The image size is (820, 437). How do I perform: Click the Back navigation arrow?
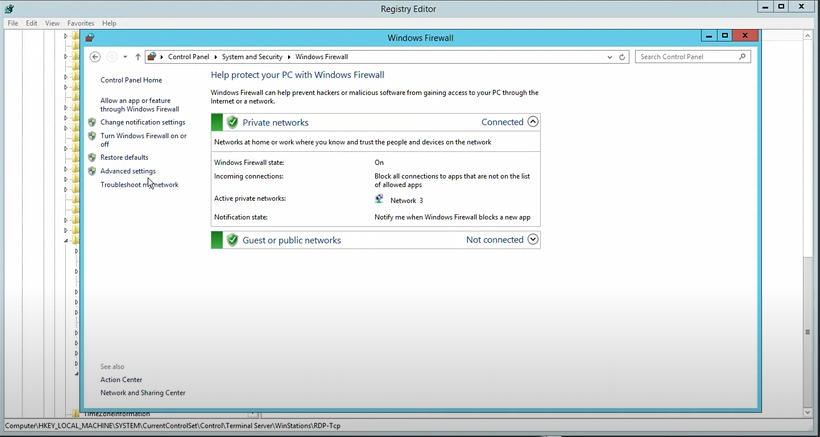[95, 57]
